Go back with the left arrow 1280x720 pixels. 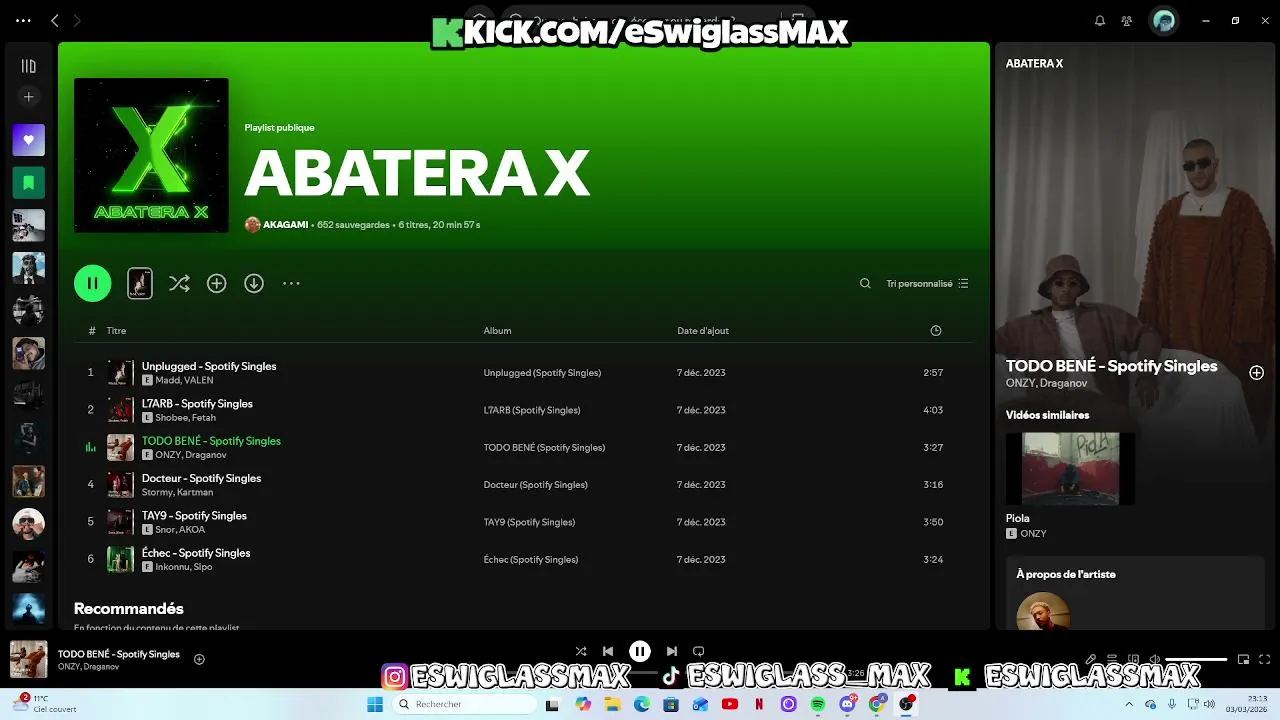55,20
